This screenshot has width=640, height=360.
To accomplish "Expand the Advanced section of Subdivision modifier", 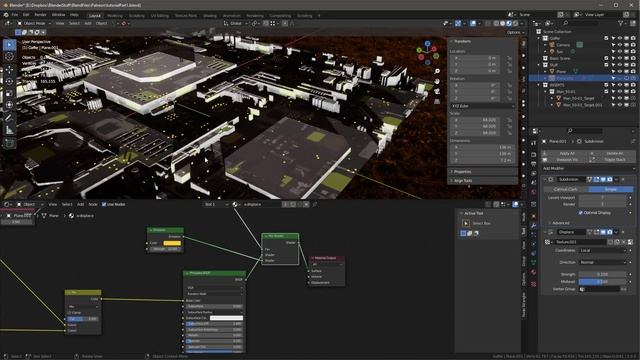I will tap(560, 223).
